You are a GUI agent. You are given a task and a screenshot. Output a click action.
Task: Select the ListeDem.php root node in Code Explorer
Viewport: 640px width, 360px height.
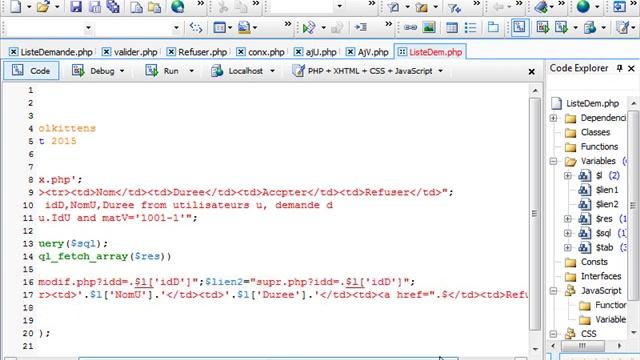[585, 103]
